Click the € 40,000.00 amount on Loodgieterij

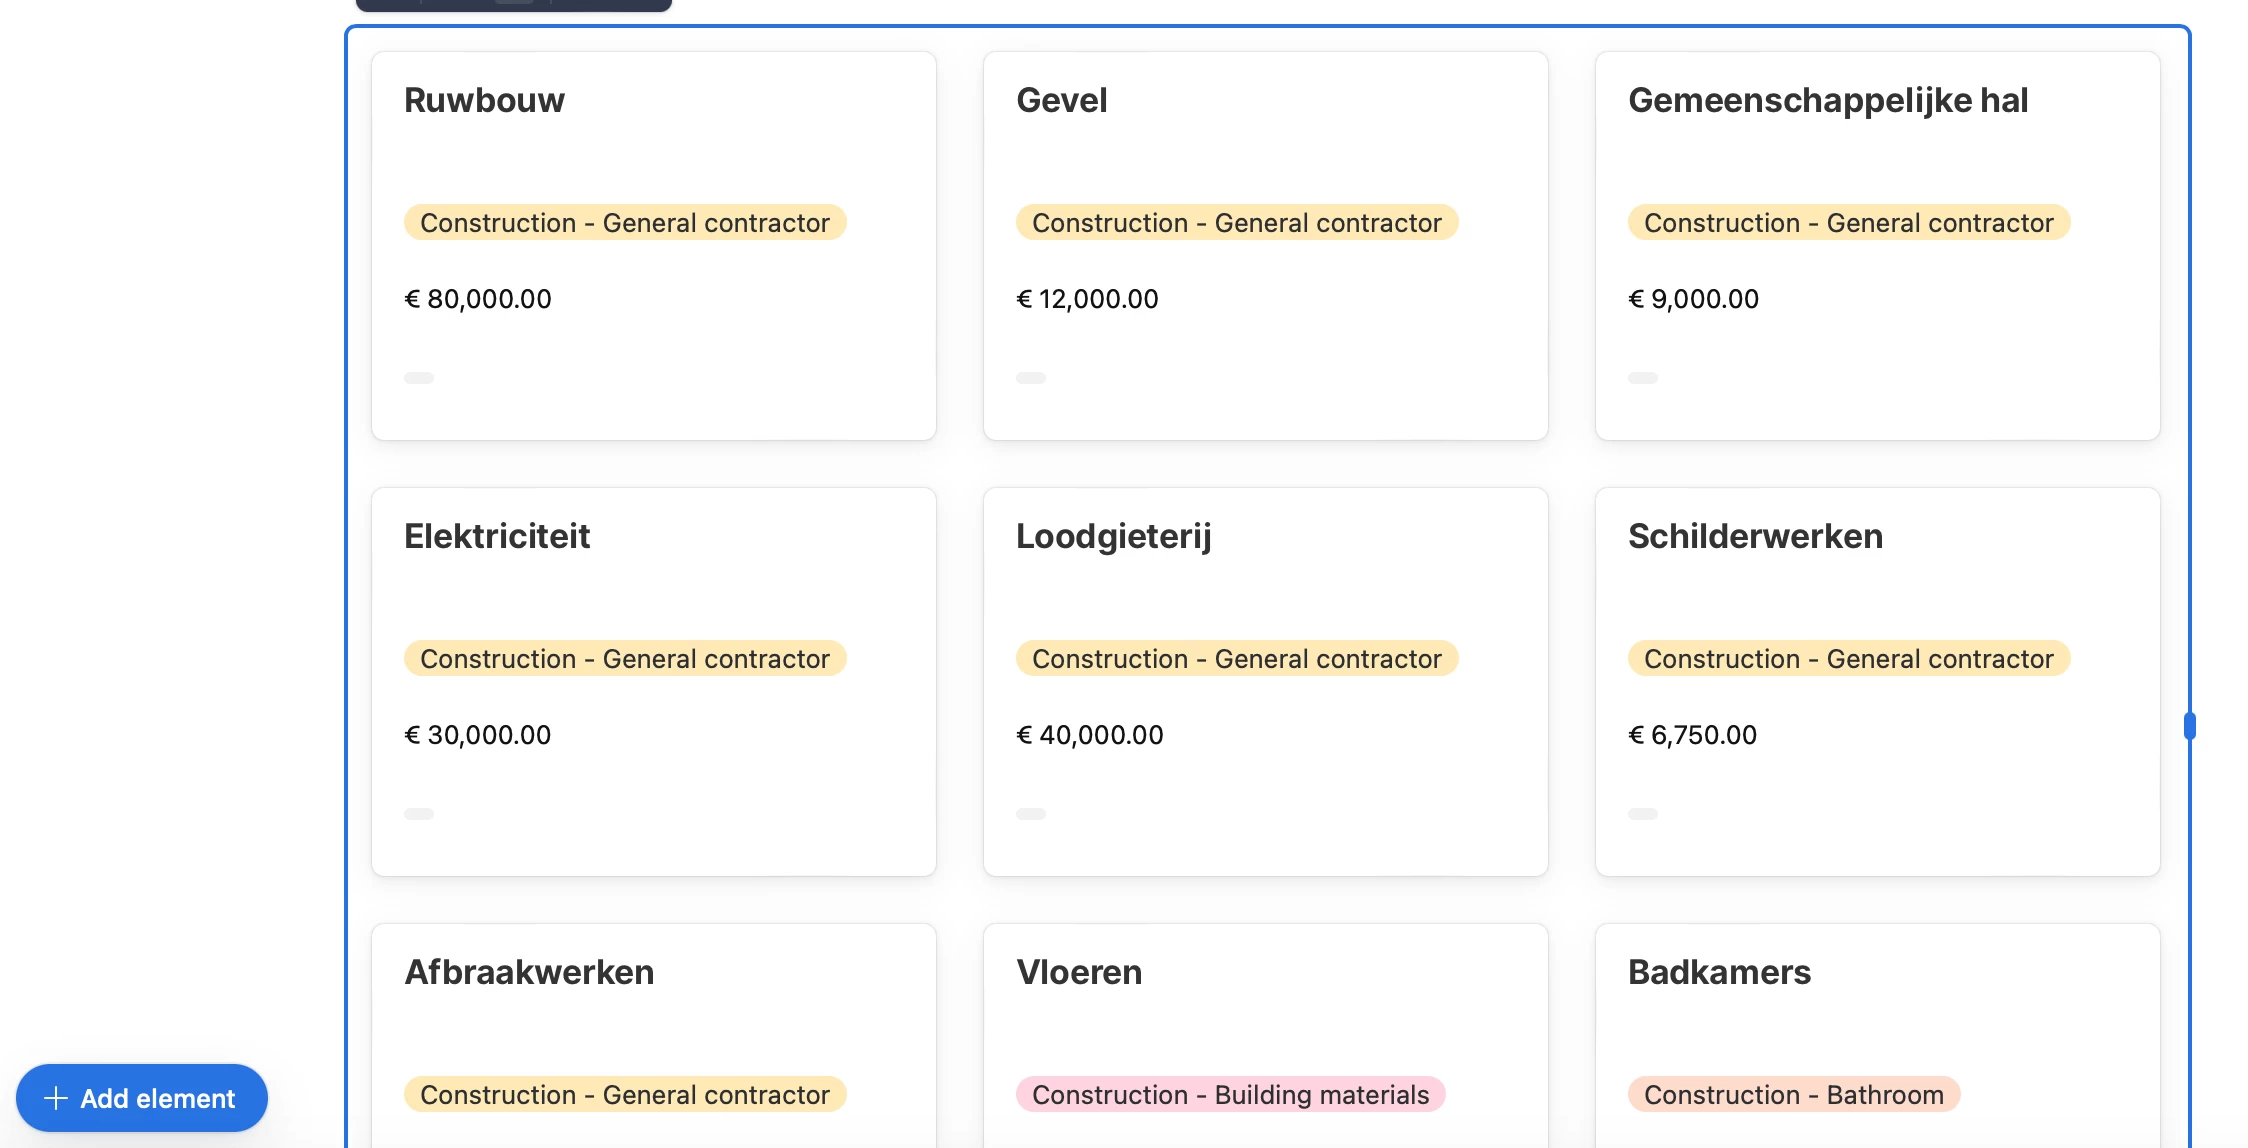[x=1090, y=735]
